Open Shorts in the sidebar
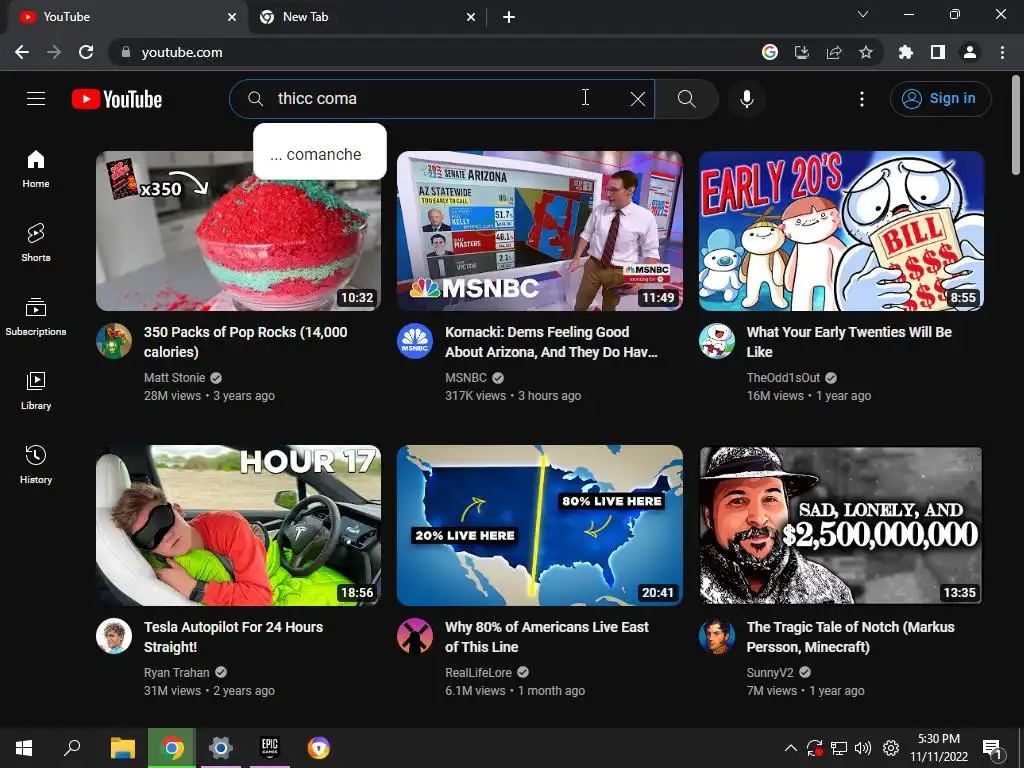The image size is (1024, 768). [x=36, y=243]
